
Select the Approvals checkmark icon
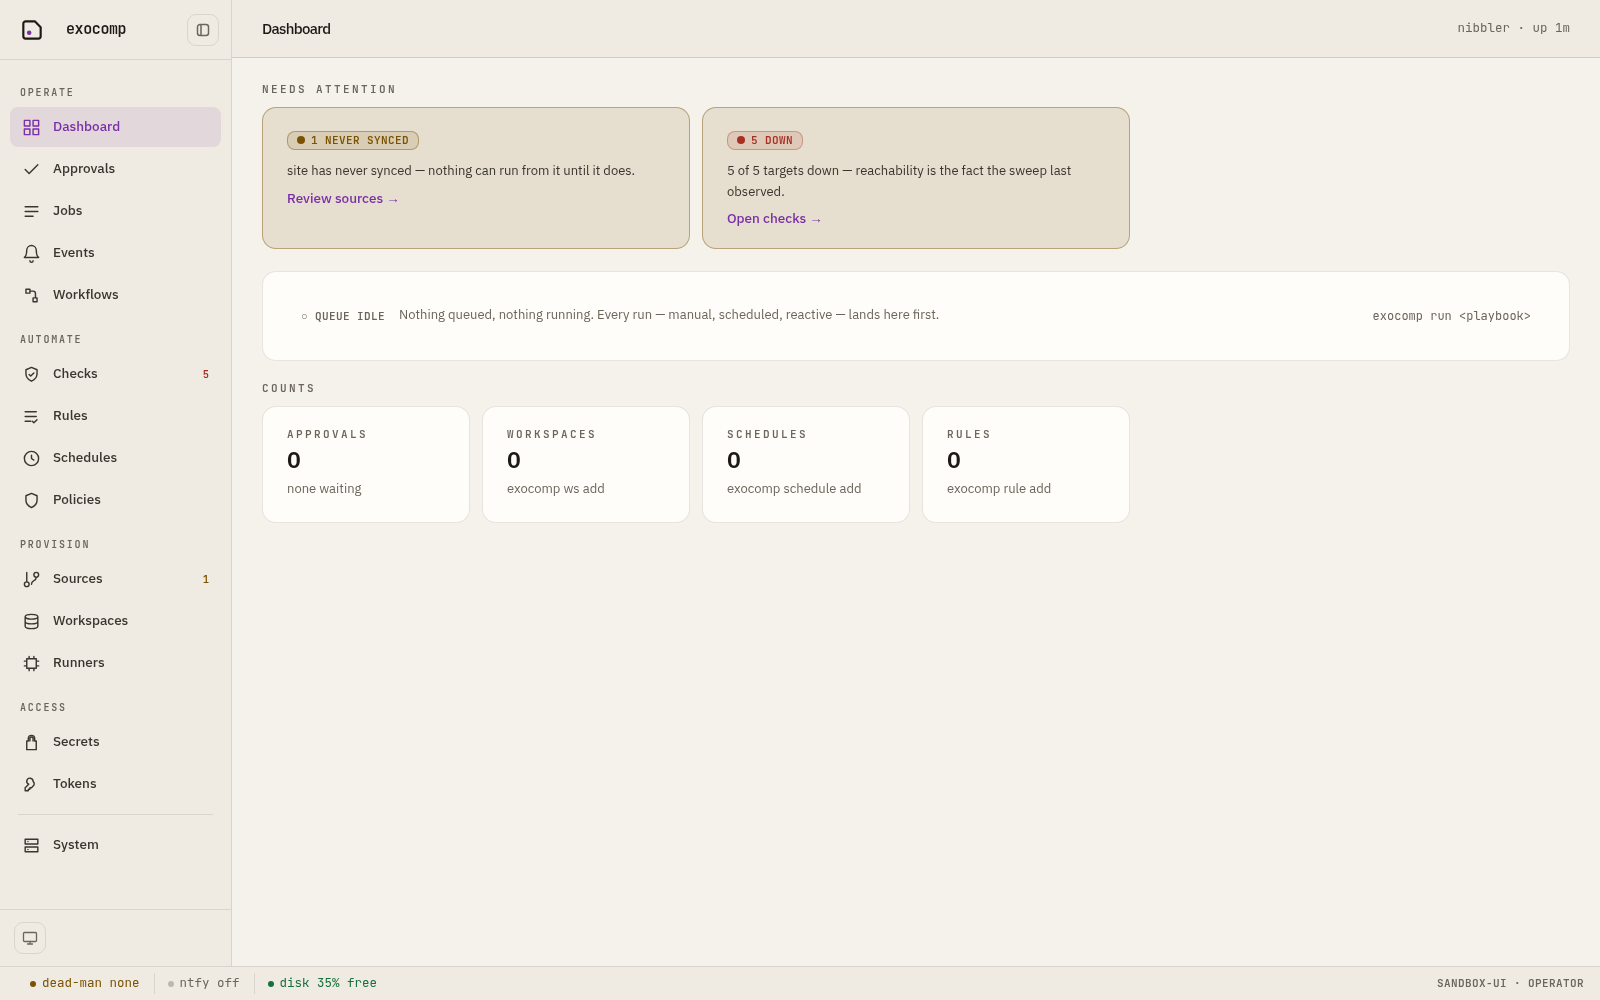[x=32, y=169]
